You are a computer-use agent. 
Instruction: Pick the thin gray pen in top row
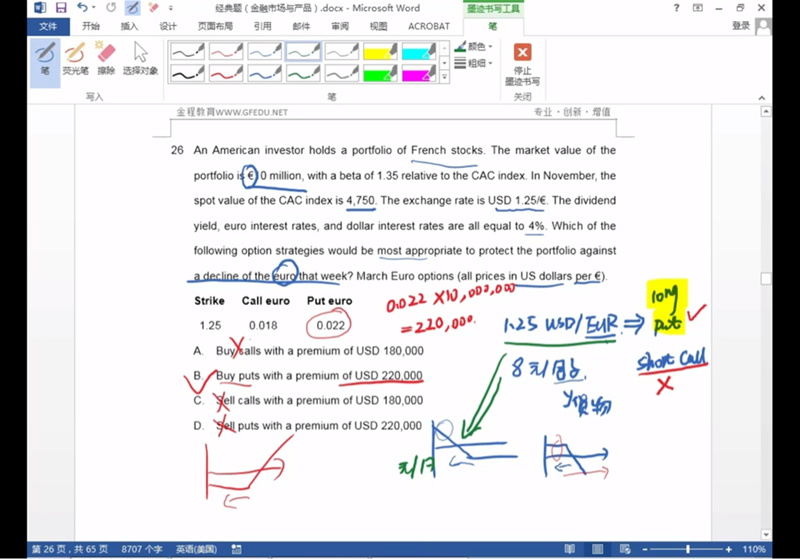tap(342, 51)
